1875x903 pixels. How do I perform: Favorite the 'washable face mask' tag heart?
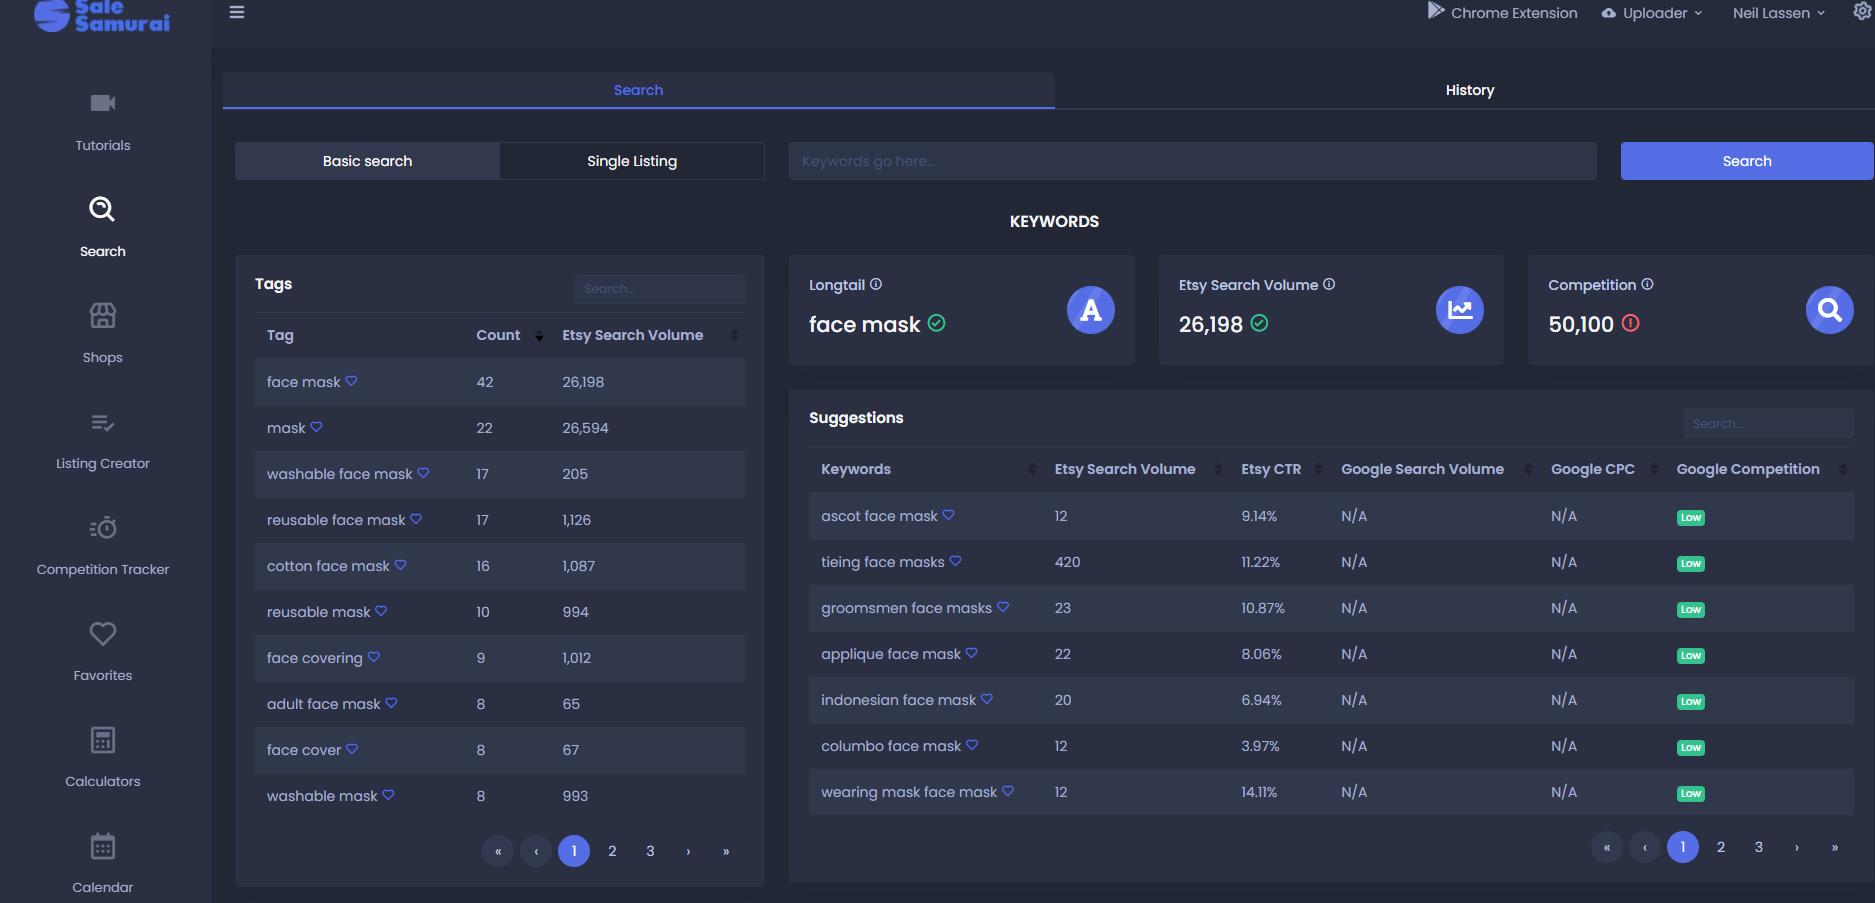[423, 473]
